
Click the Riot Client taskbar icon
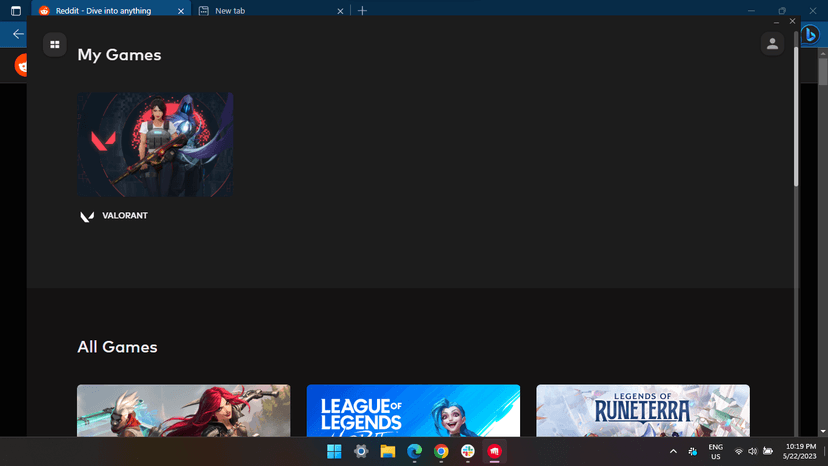click(x=494, y=452)
